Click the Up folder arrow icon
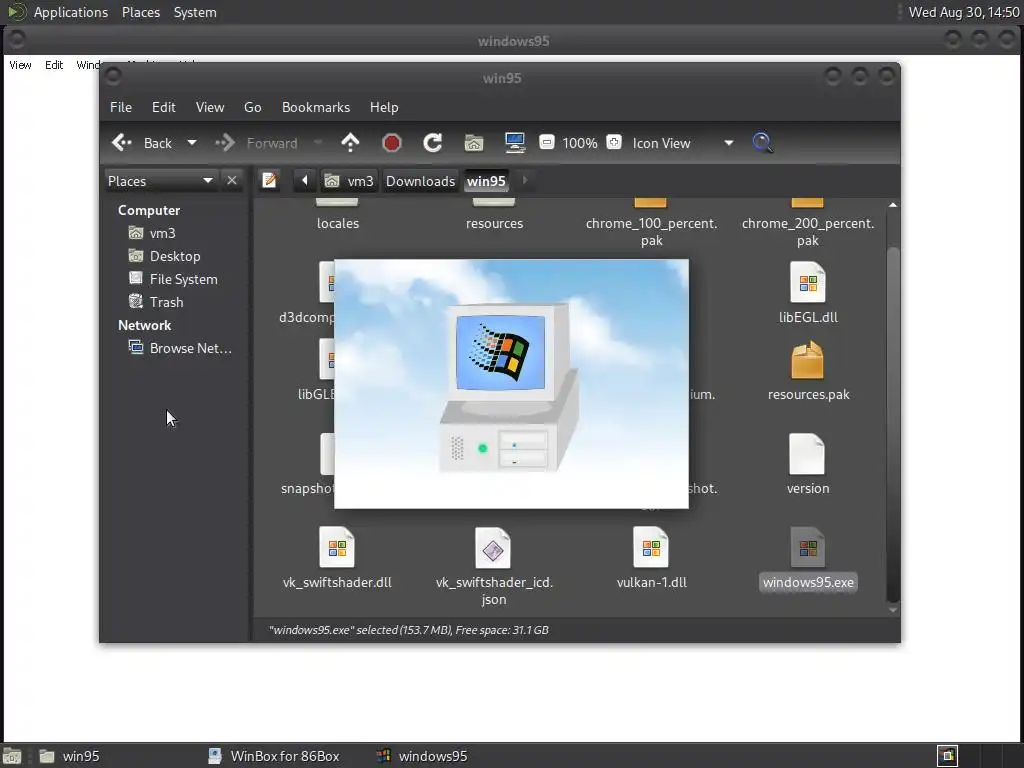The image size is (1024, 768). [350, 143]
